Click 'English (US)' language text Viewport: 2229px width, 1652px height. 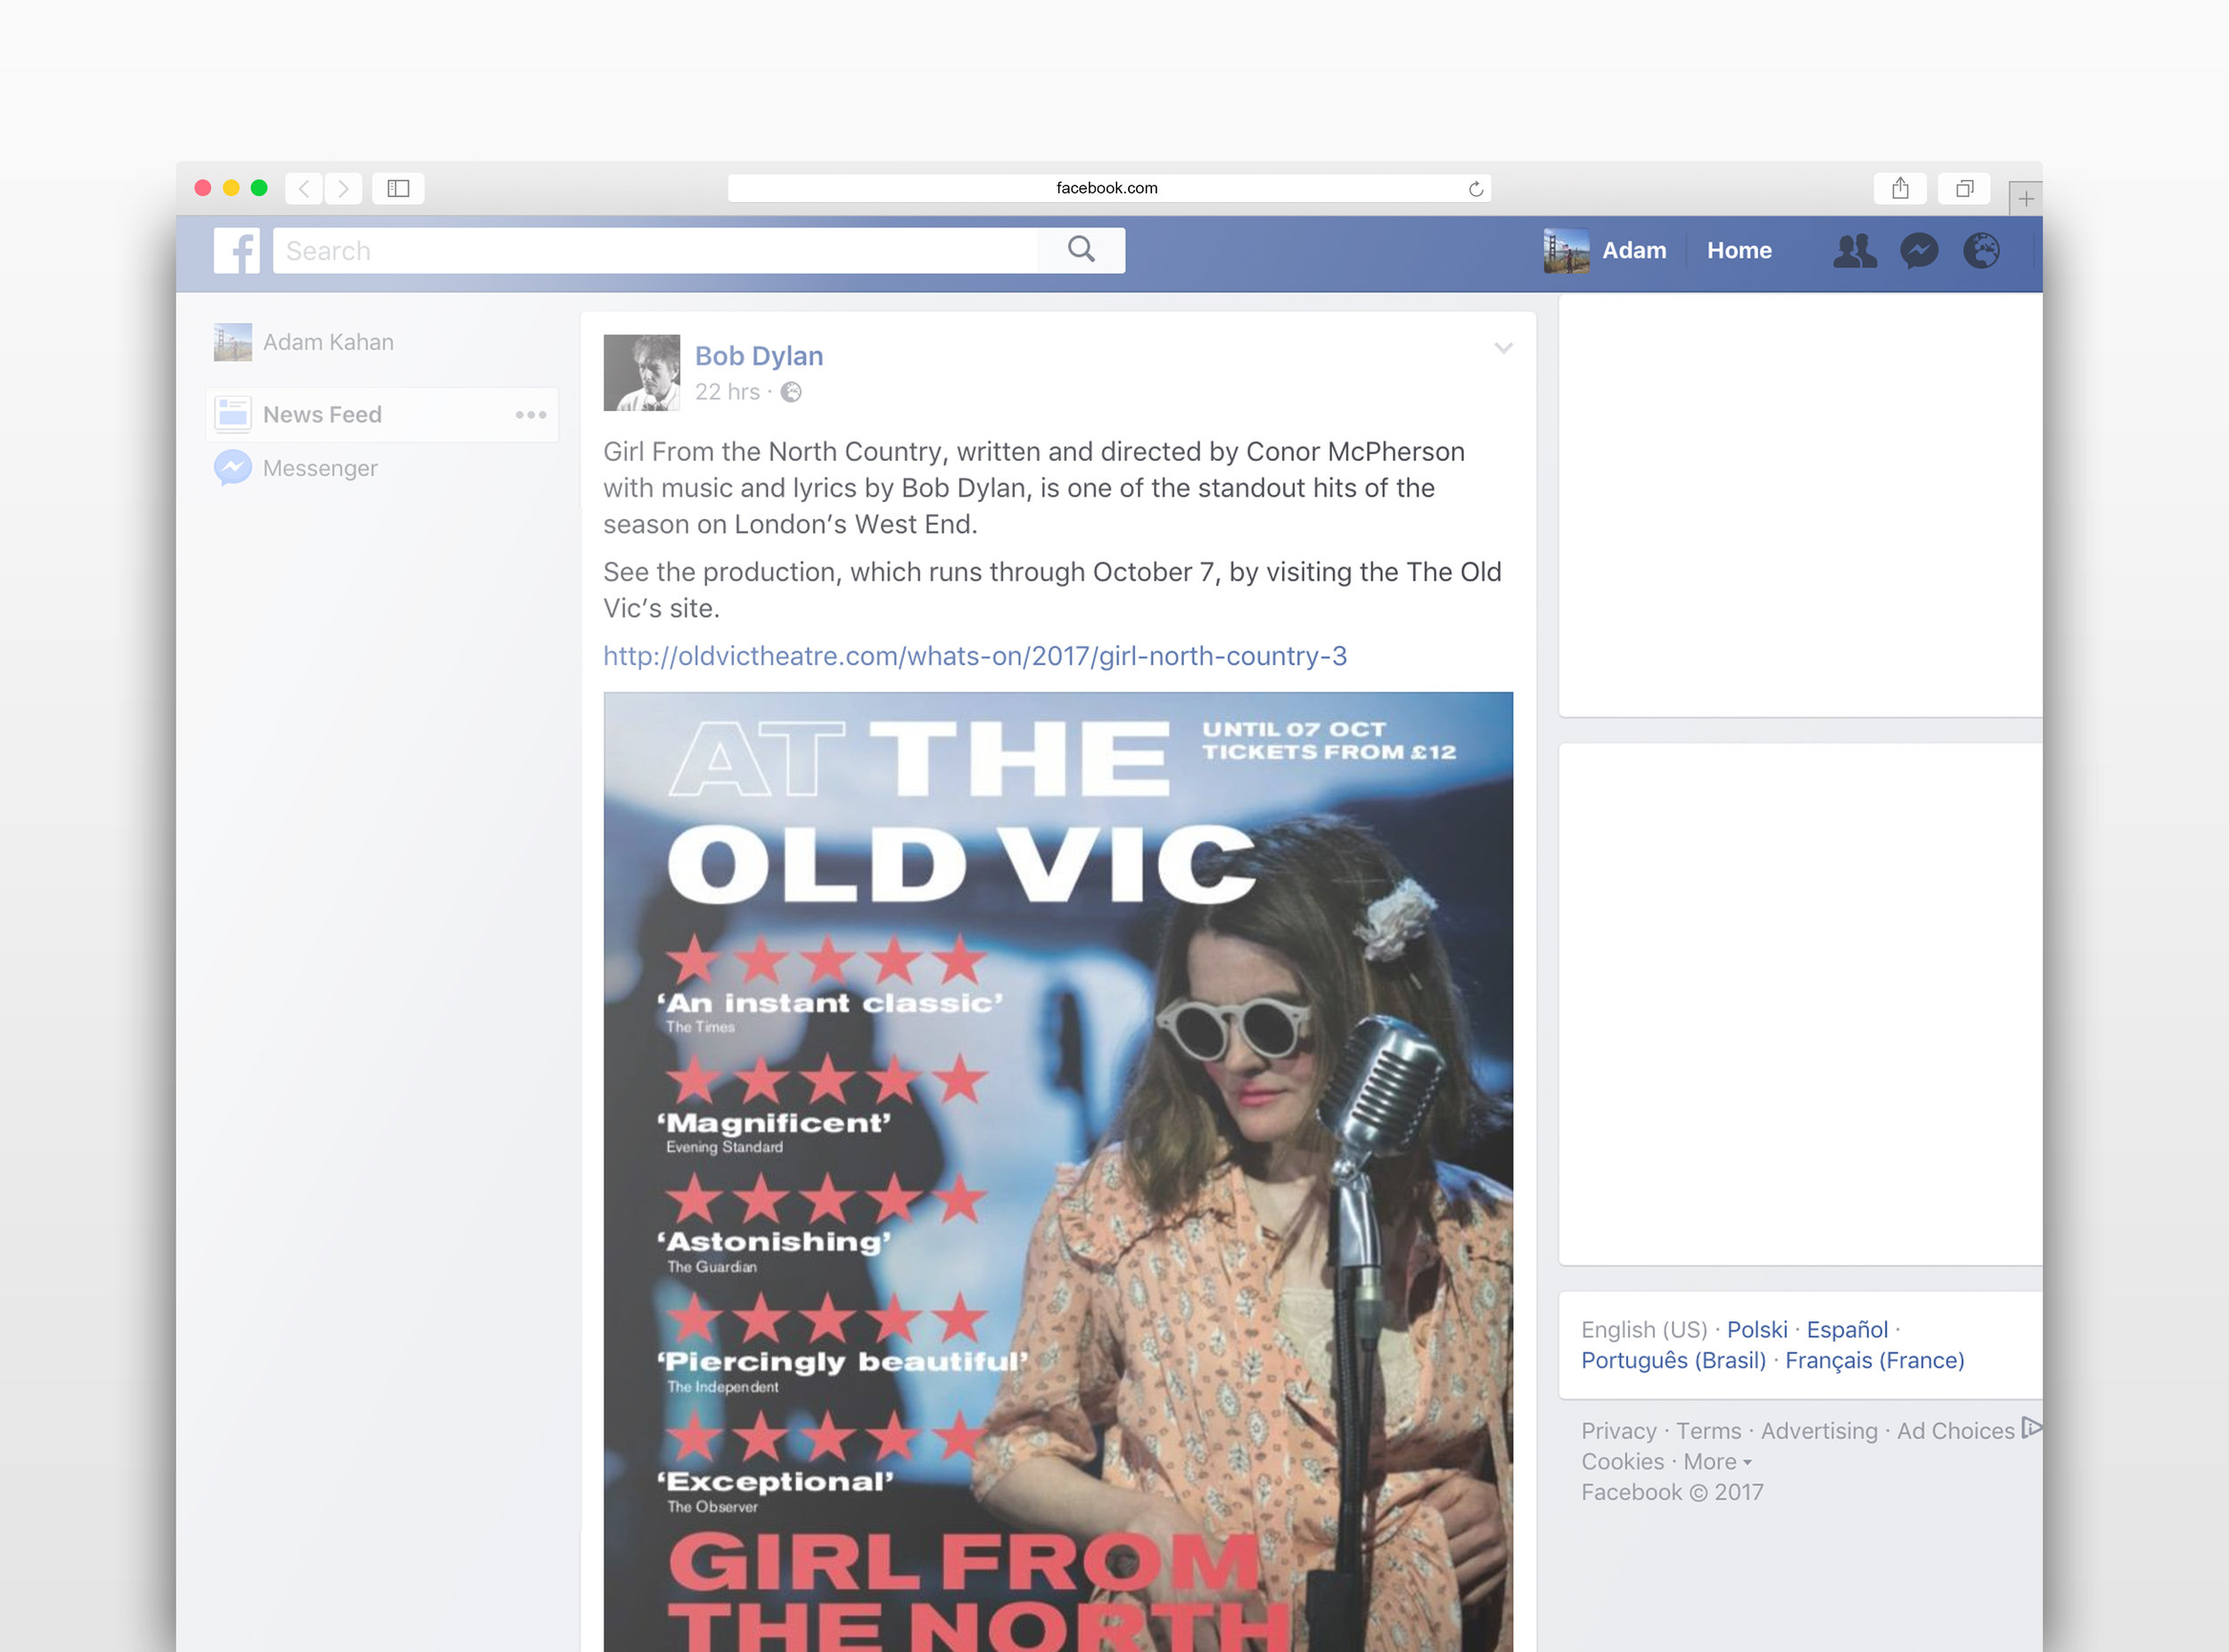point(1644,1330)
